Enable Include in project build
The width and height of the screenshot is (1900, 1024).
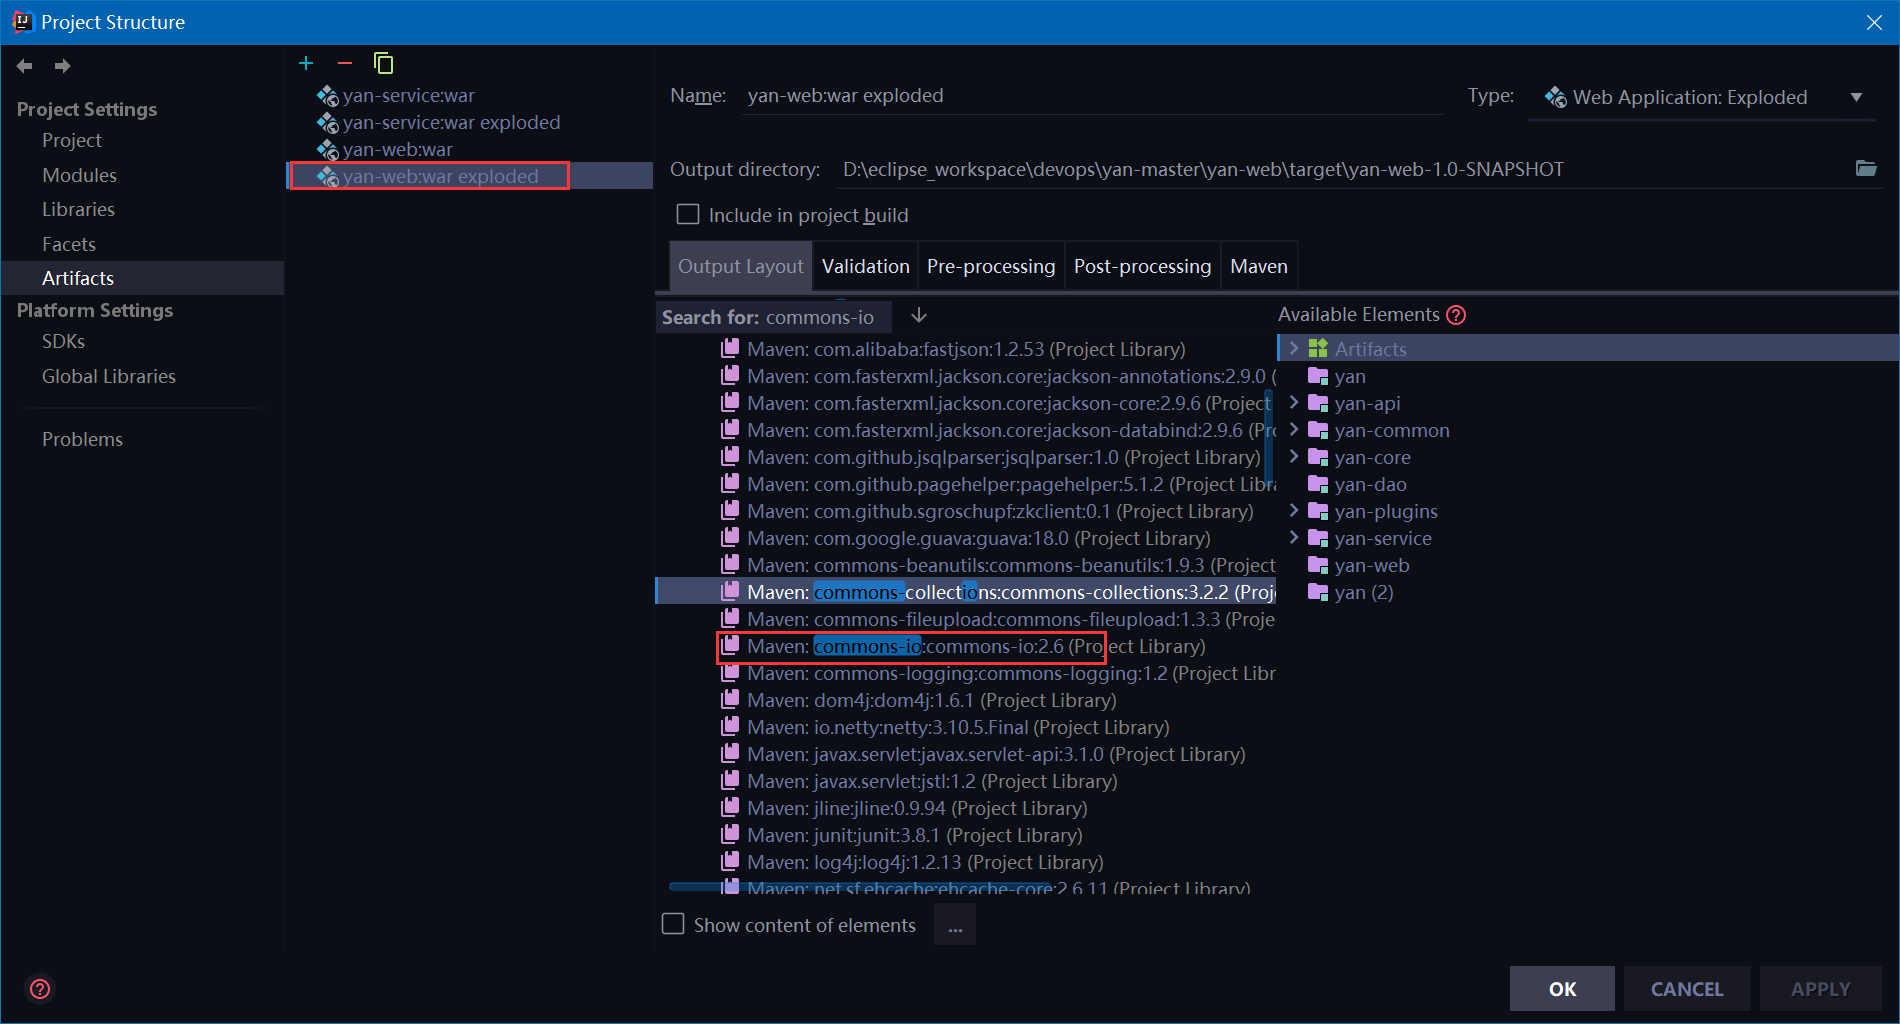(x=687, y=214)
